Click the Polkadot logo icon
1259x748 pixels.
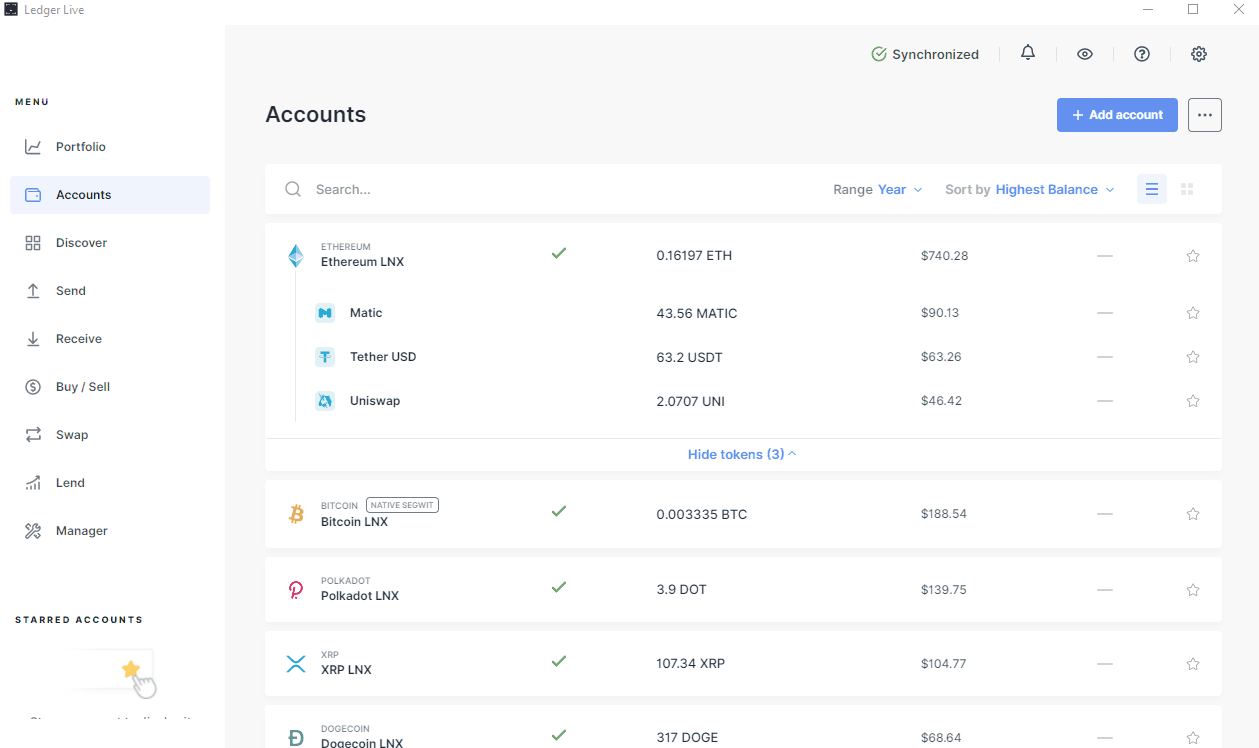pos(296,590)
